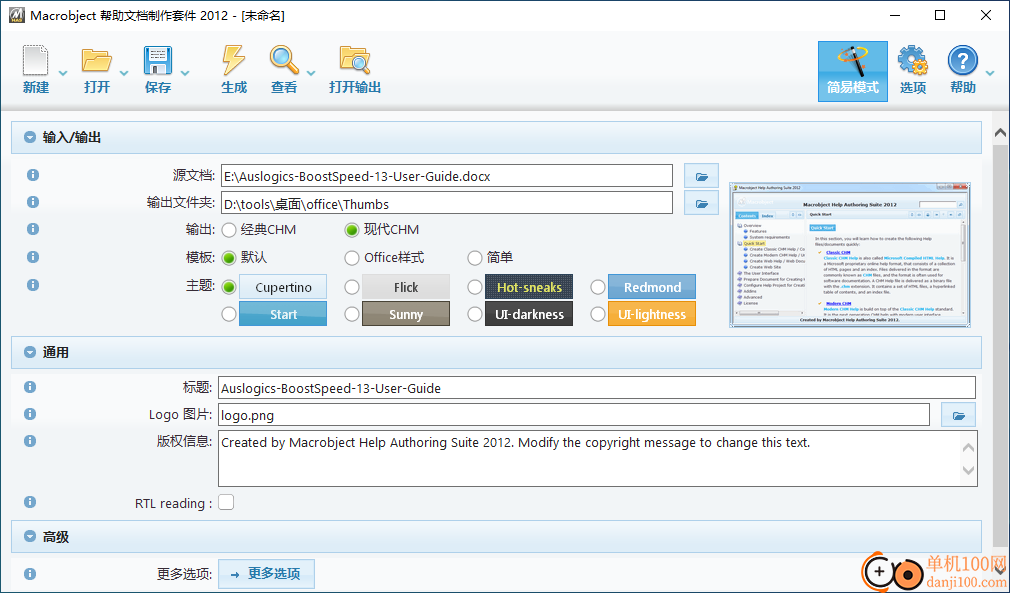The height and width of the screenshot is (593, 1010).
Task: Click the info icon beside 输出文件夹
Action: tap(32, 202)
